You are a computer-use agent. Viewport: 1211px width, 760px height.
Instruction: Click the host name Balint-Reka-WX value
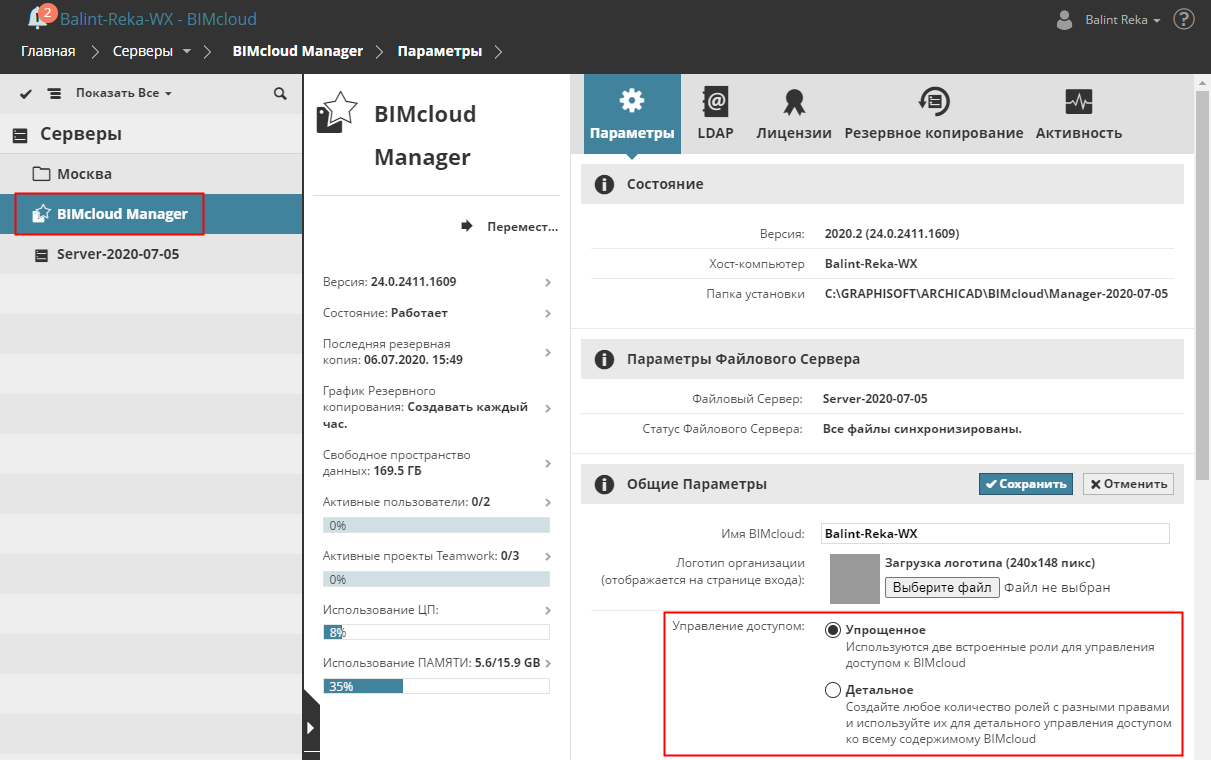pyautogui.click(x=871, y=264)
